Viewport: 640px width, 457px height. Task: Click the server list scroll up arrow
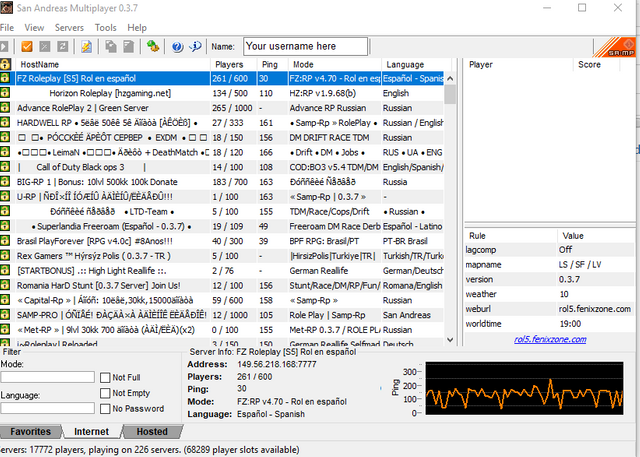[450, 78]
